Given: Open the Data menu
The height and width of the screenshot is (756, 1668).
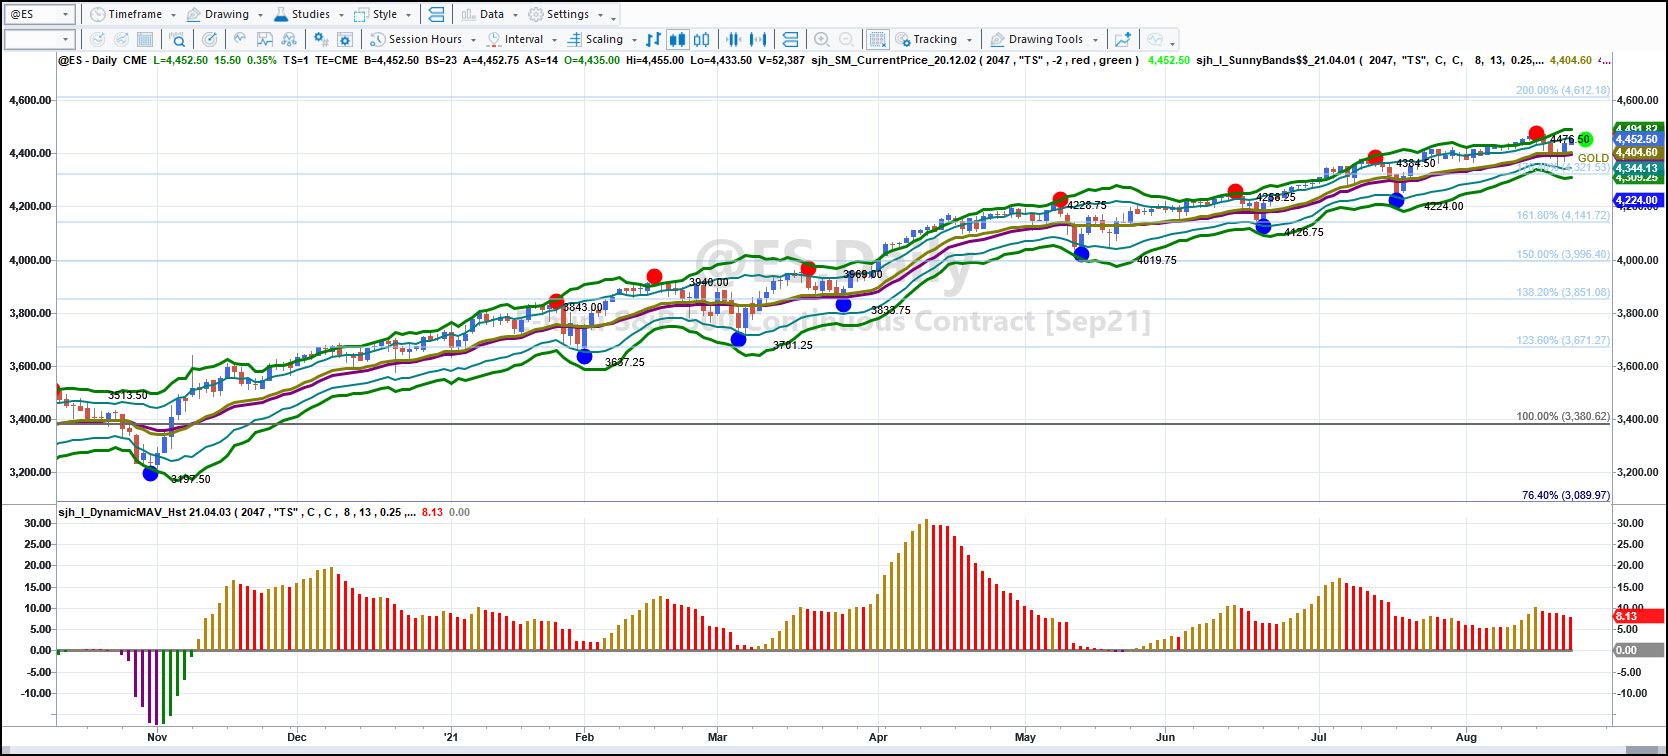Looking at the screenshot, I should [490, 14].
